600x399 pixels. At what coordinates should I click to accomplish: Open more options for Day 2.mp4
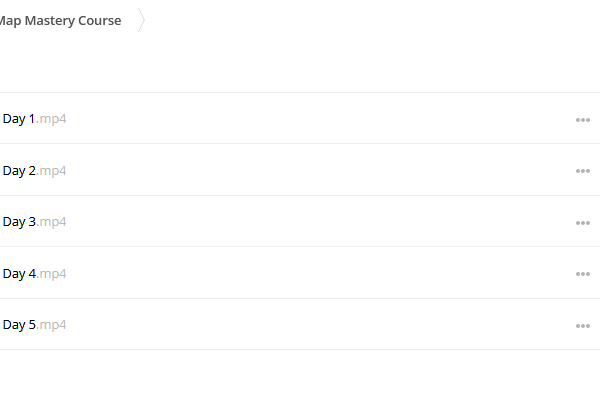[582, 171]
